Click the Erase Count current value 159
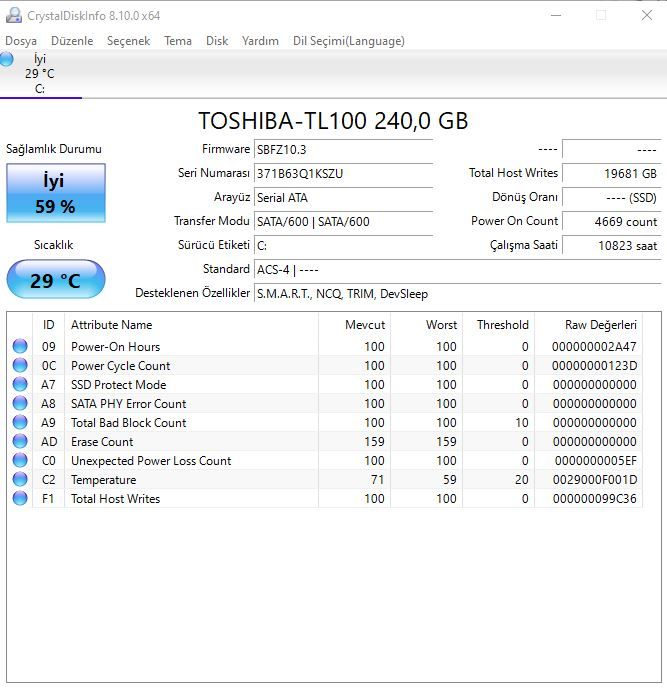The image size is (667, 690). pyautogui.click(x=374, y=441)
